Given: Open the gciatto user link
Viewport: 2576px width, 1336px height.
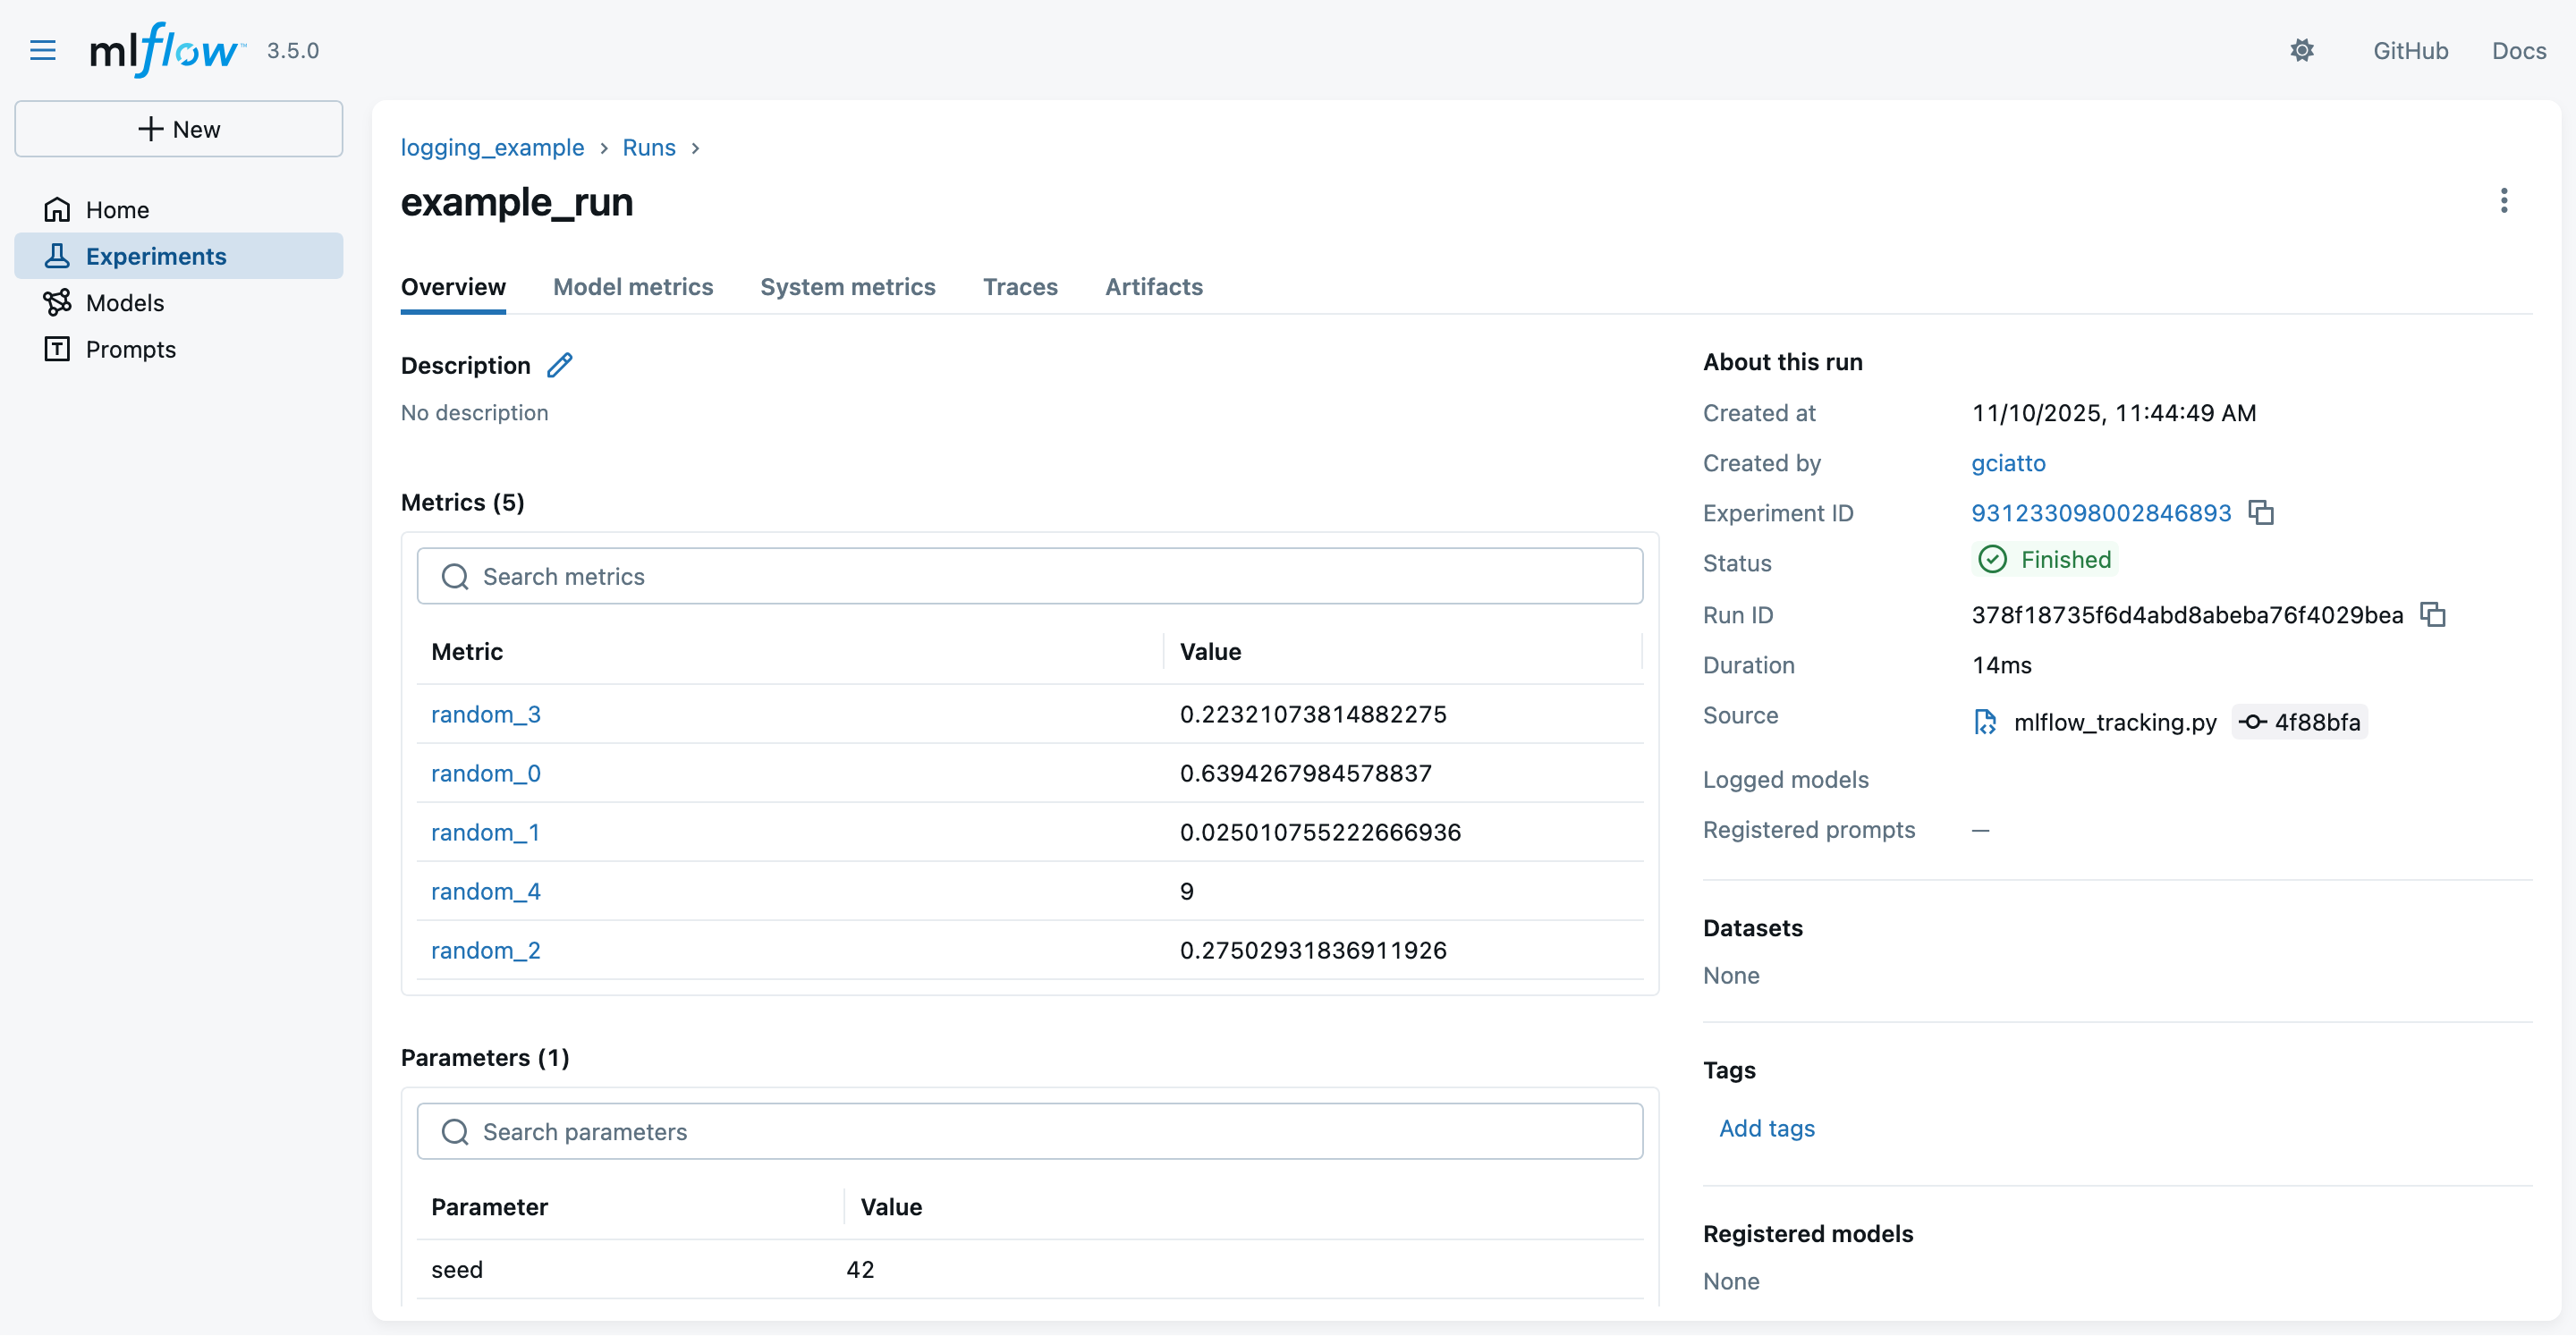Looking at the screenshot, I should tap(2008, 463).
